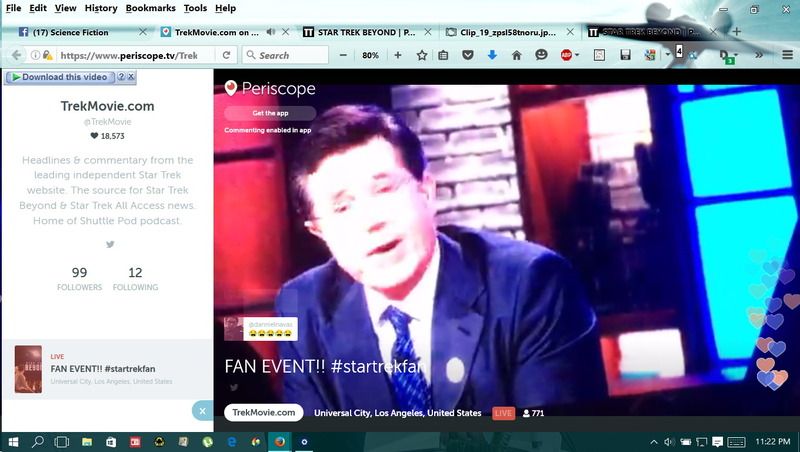Open the View menu
800x452 pixels.
(65, 8)
